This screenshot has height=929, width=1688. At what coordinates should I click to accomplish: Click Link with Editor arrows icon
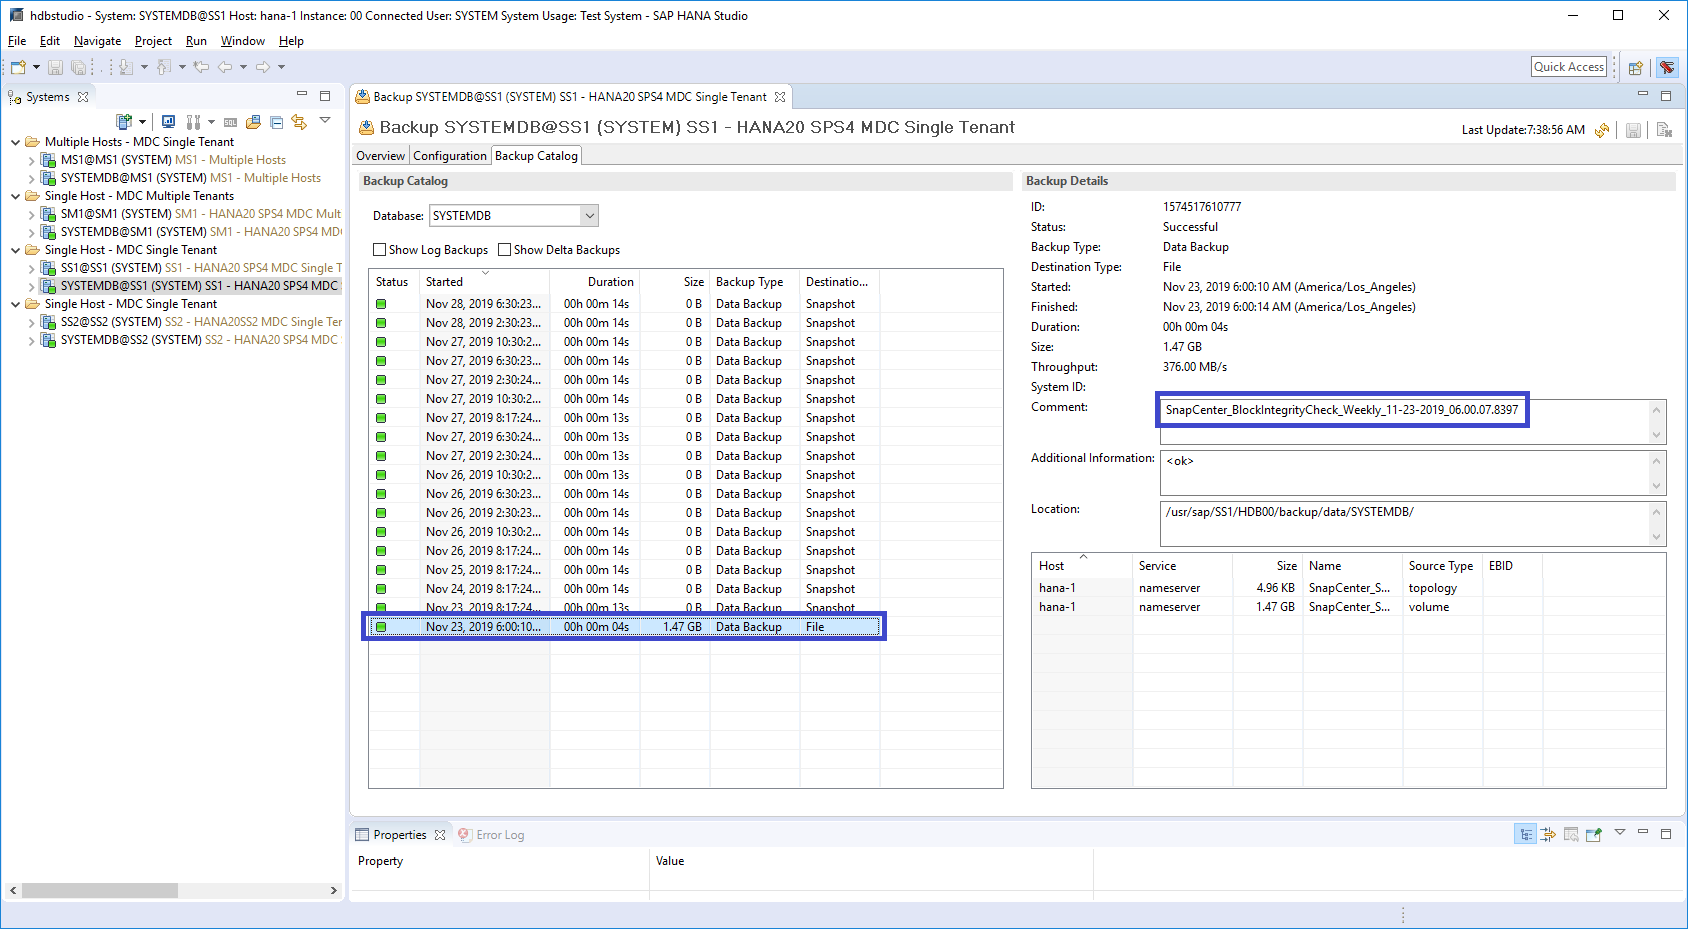pyautogui.click(x=299, y=122)
